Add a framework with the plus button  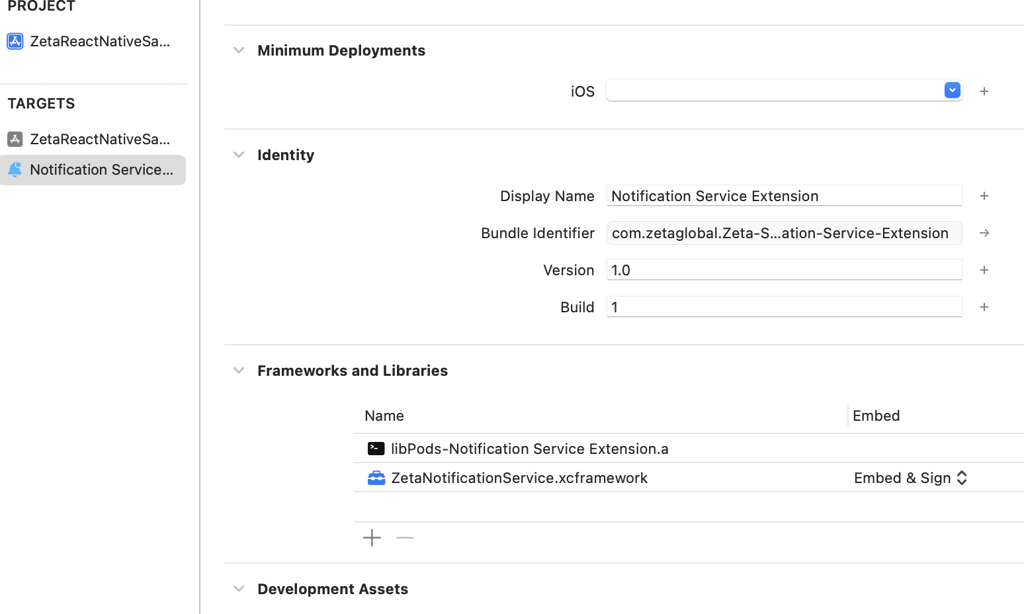(372, 538)
